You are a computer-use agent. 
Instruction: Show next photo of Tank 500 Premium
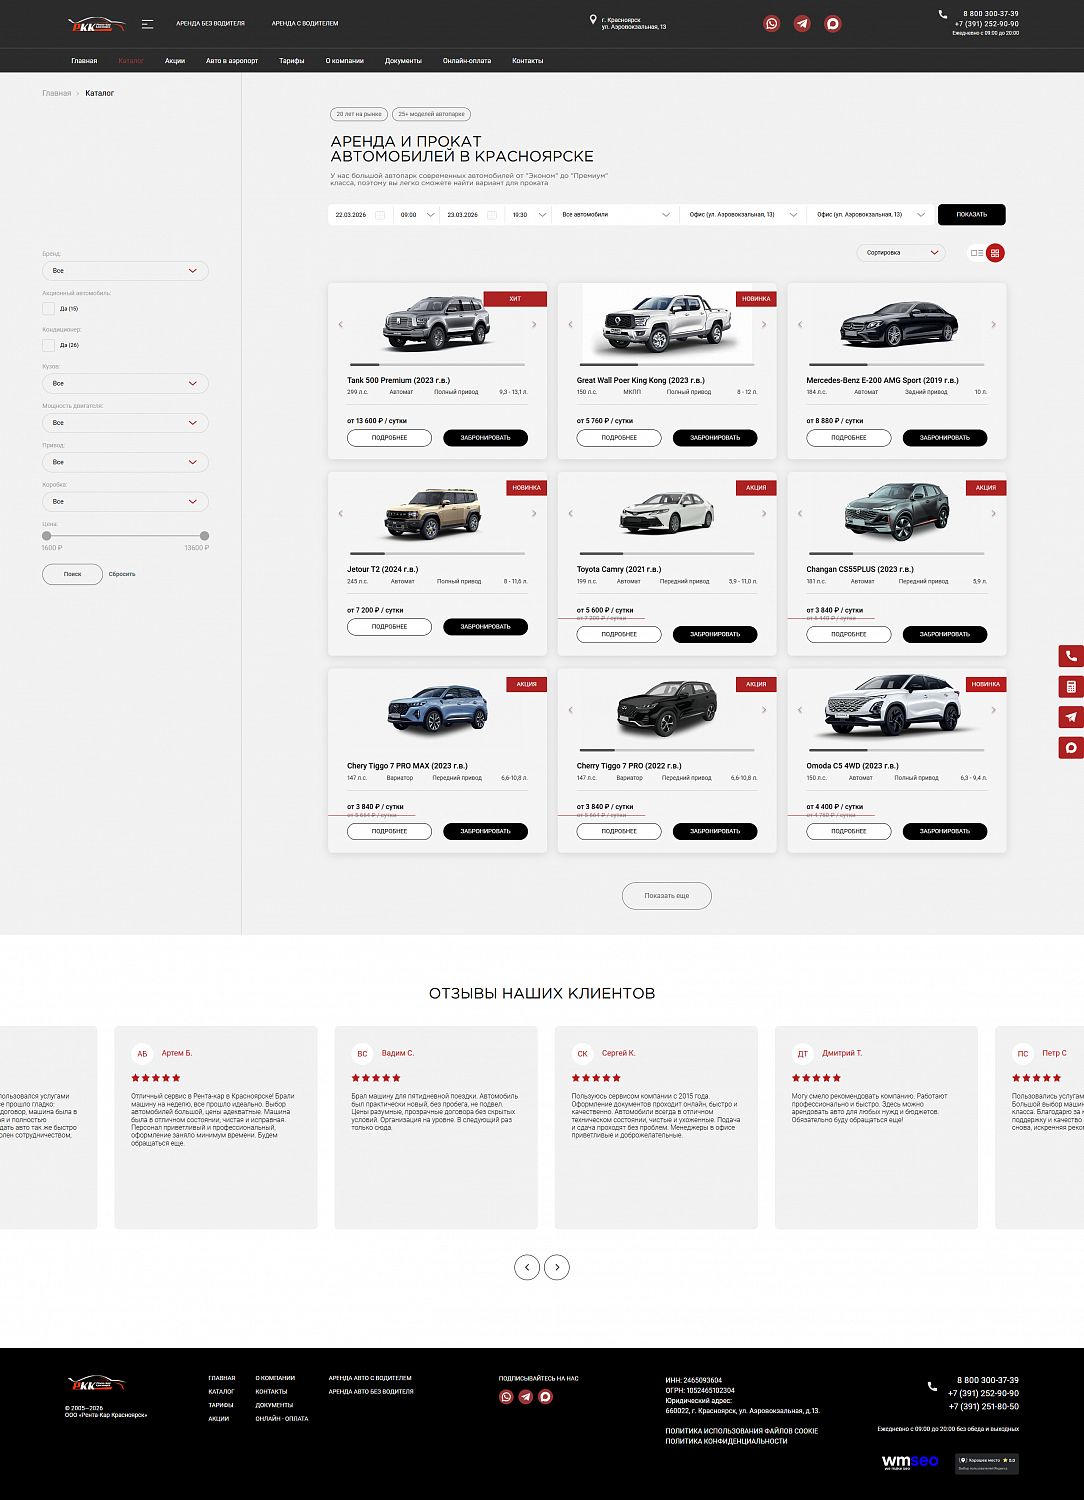534,324
